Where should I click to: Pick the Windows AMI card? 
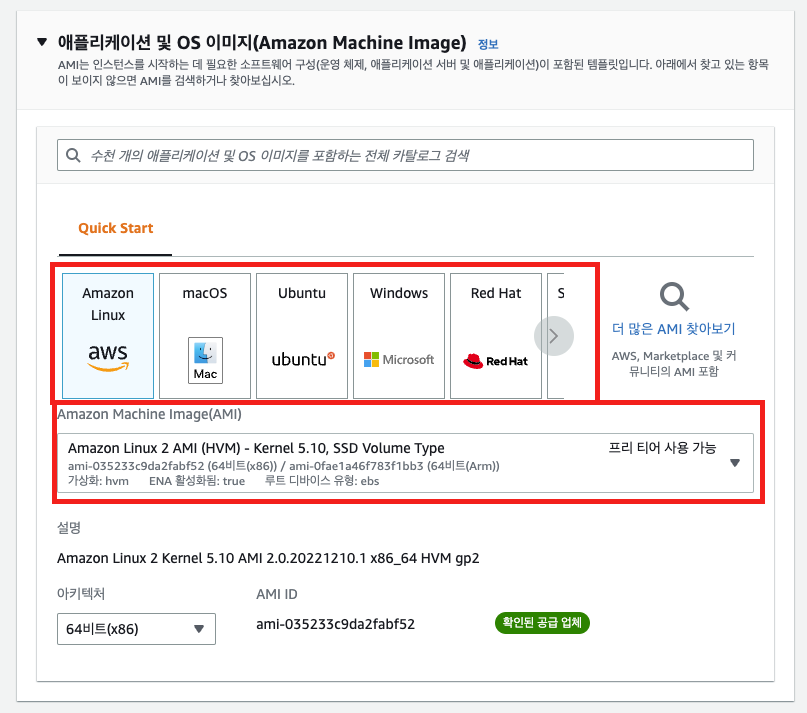pos(399,336)
